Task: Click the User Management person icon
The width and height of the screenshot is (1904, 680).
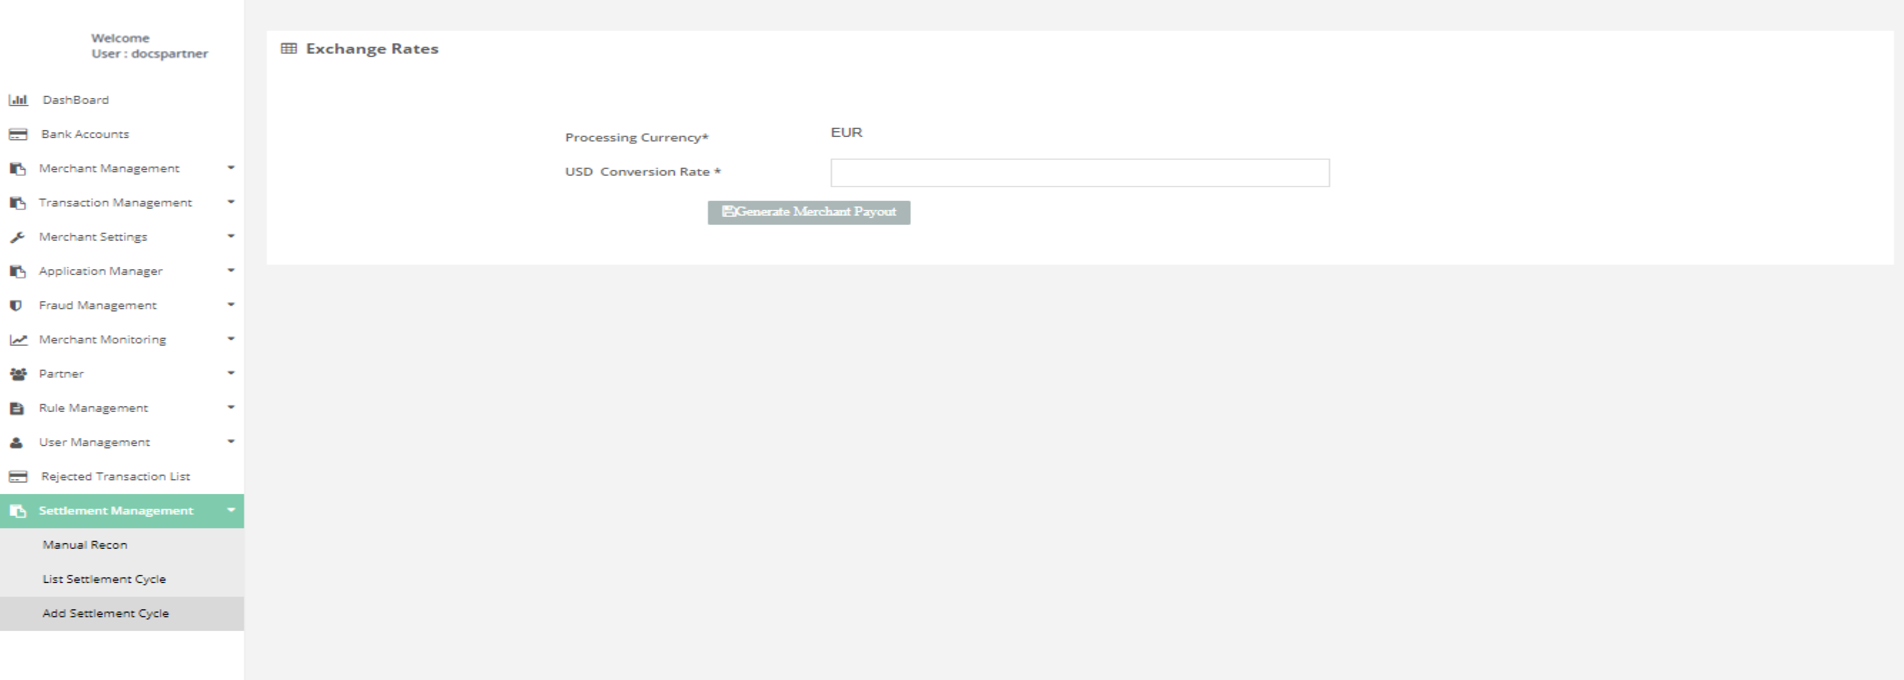Action: (x=16, y=443)
